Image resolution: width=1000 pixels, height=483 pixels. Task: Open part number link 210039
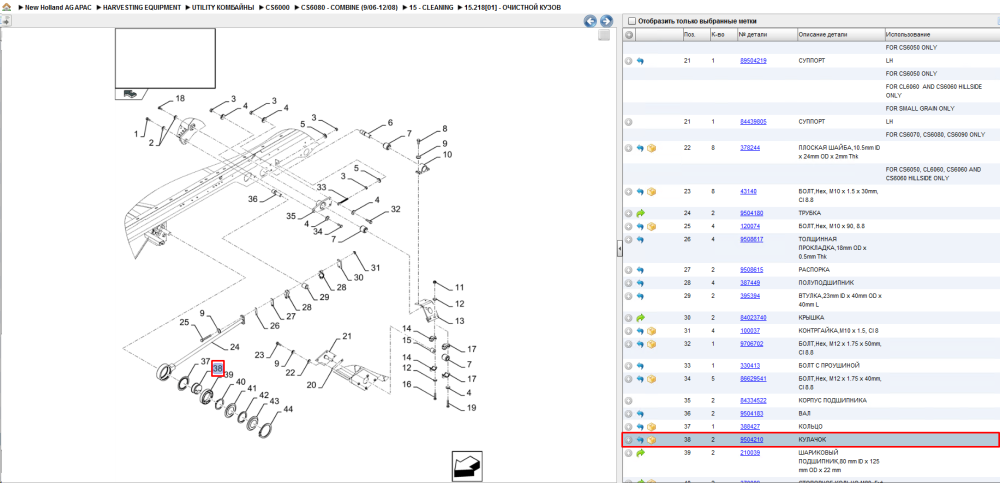tap(749, 453)
